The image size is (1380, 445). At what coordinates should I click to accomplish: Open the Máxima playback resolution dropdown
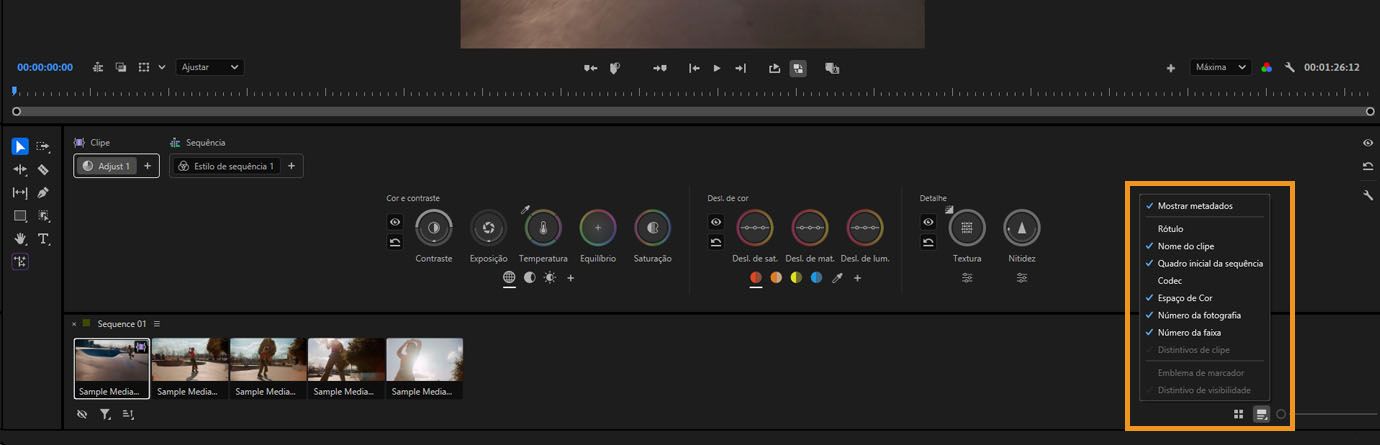tap(1220, 67)
